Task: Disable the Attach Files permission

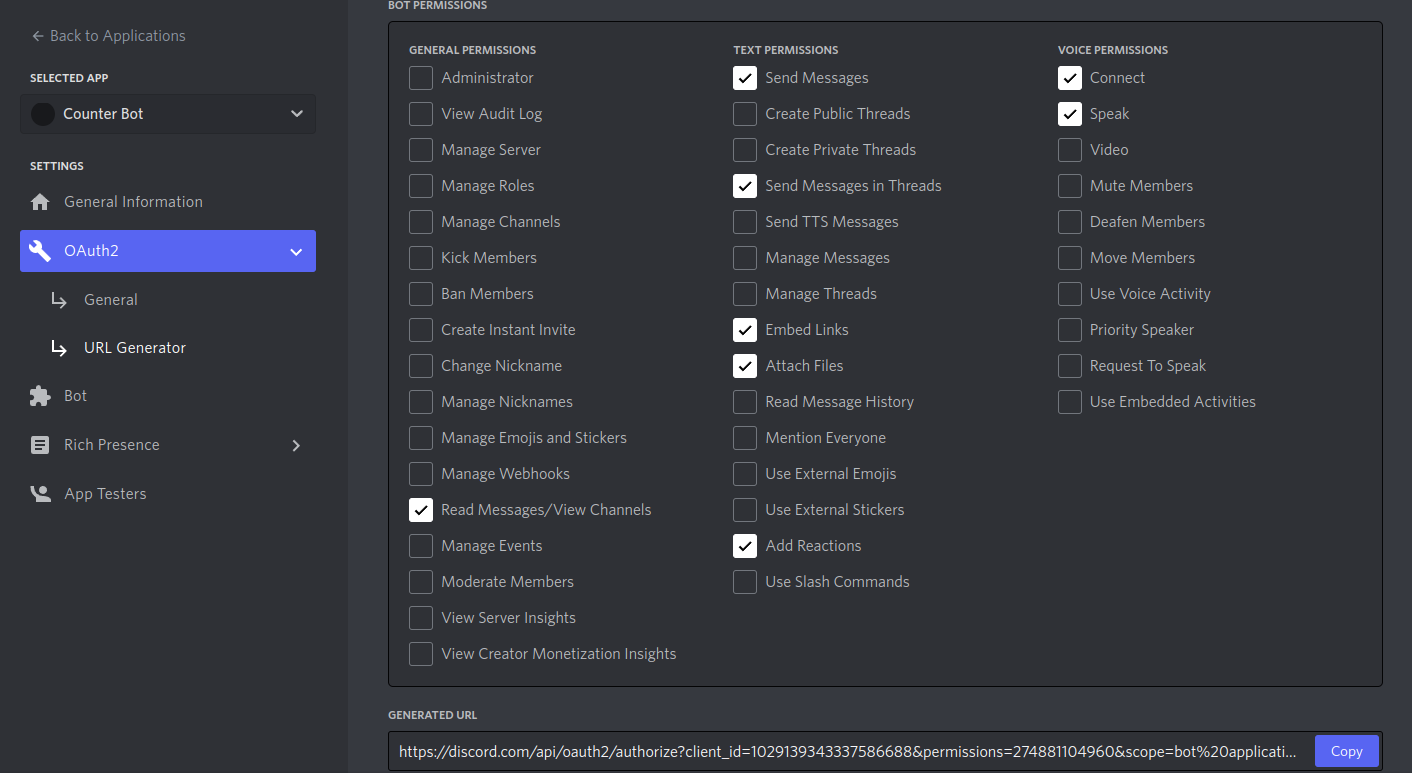Action: pyautogui.click(x=745, y=366)
